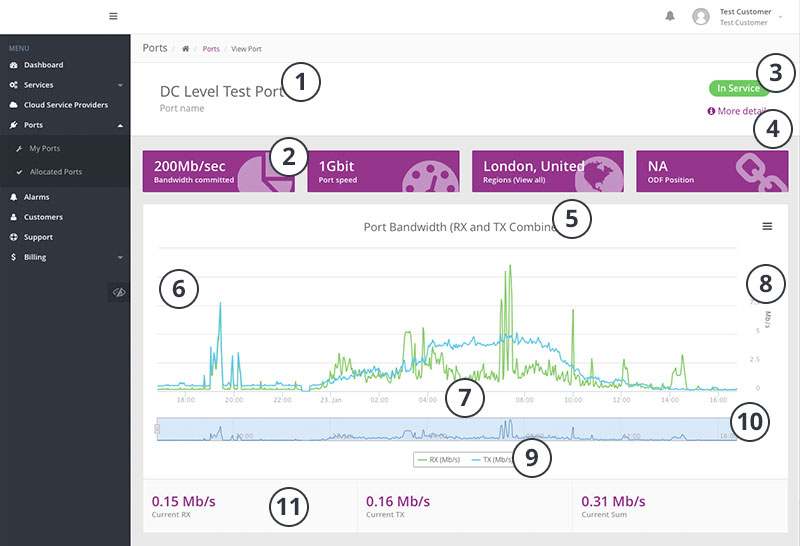Click the Alarms bell icon in sidebar
Image resolution: width=800 pixels, height=546 pixels.
14,197
